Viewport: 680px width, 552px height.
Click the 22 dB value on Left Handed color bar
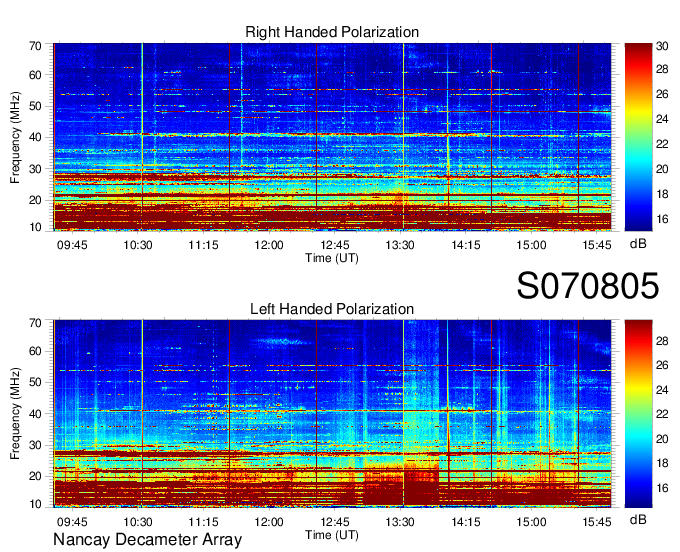click(x=662, y=414)
